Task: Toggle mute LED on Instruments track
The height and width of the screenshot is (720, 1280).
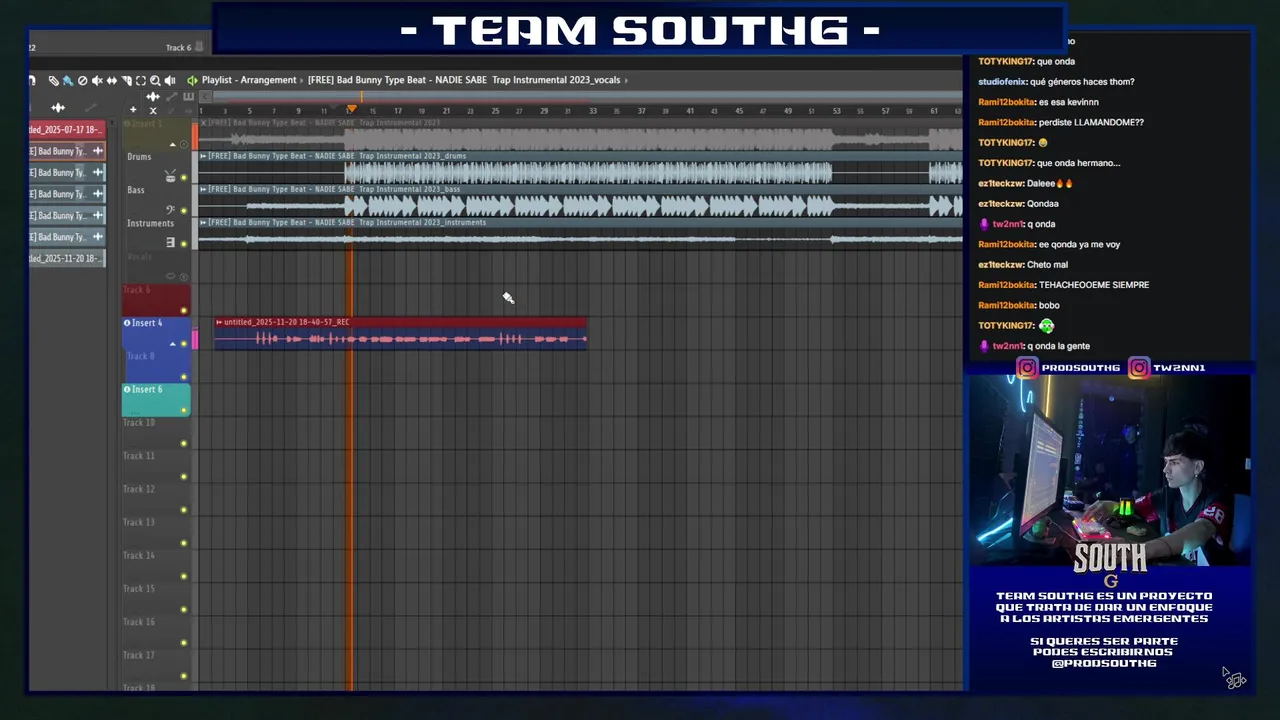Action: point(184,244)
